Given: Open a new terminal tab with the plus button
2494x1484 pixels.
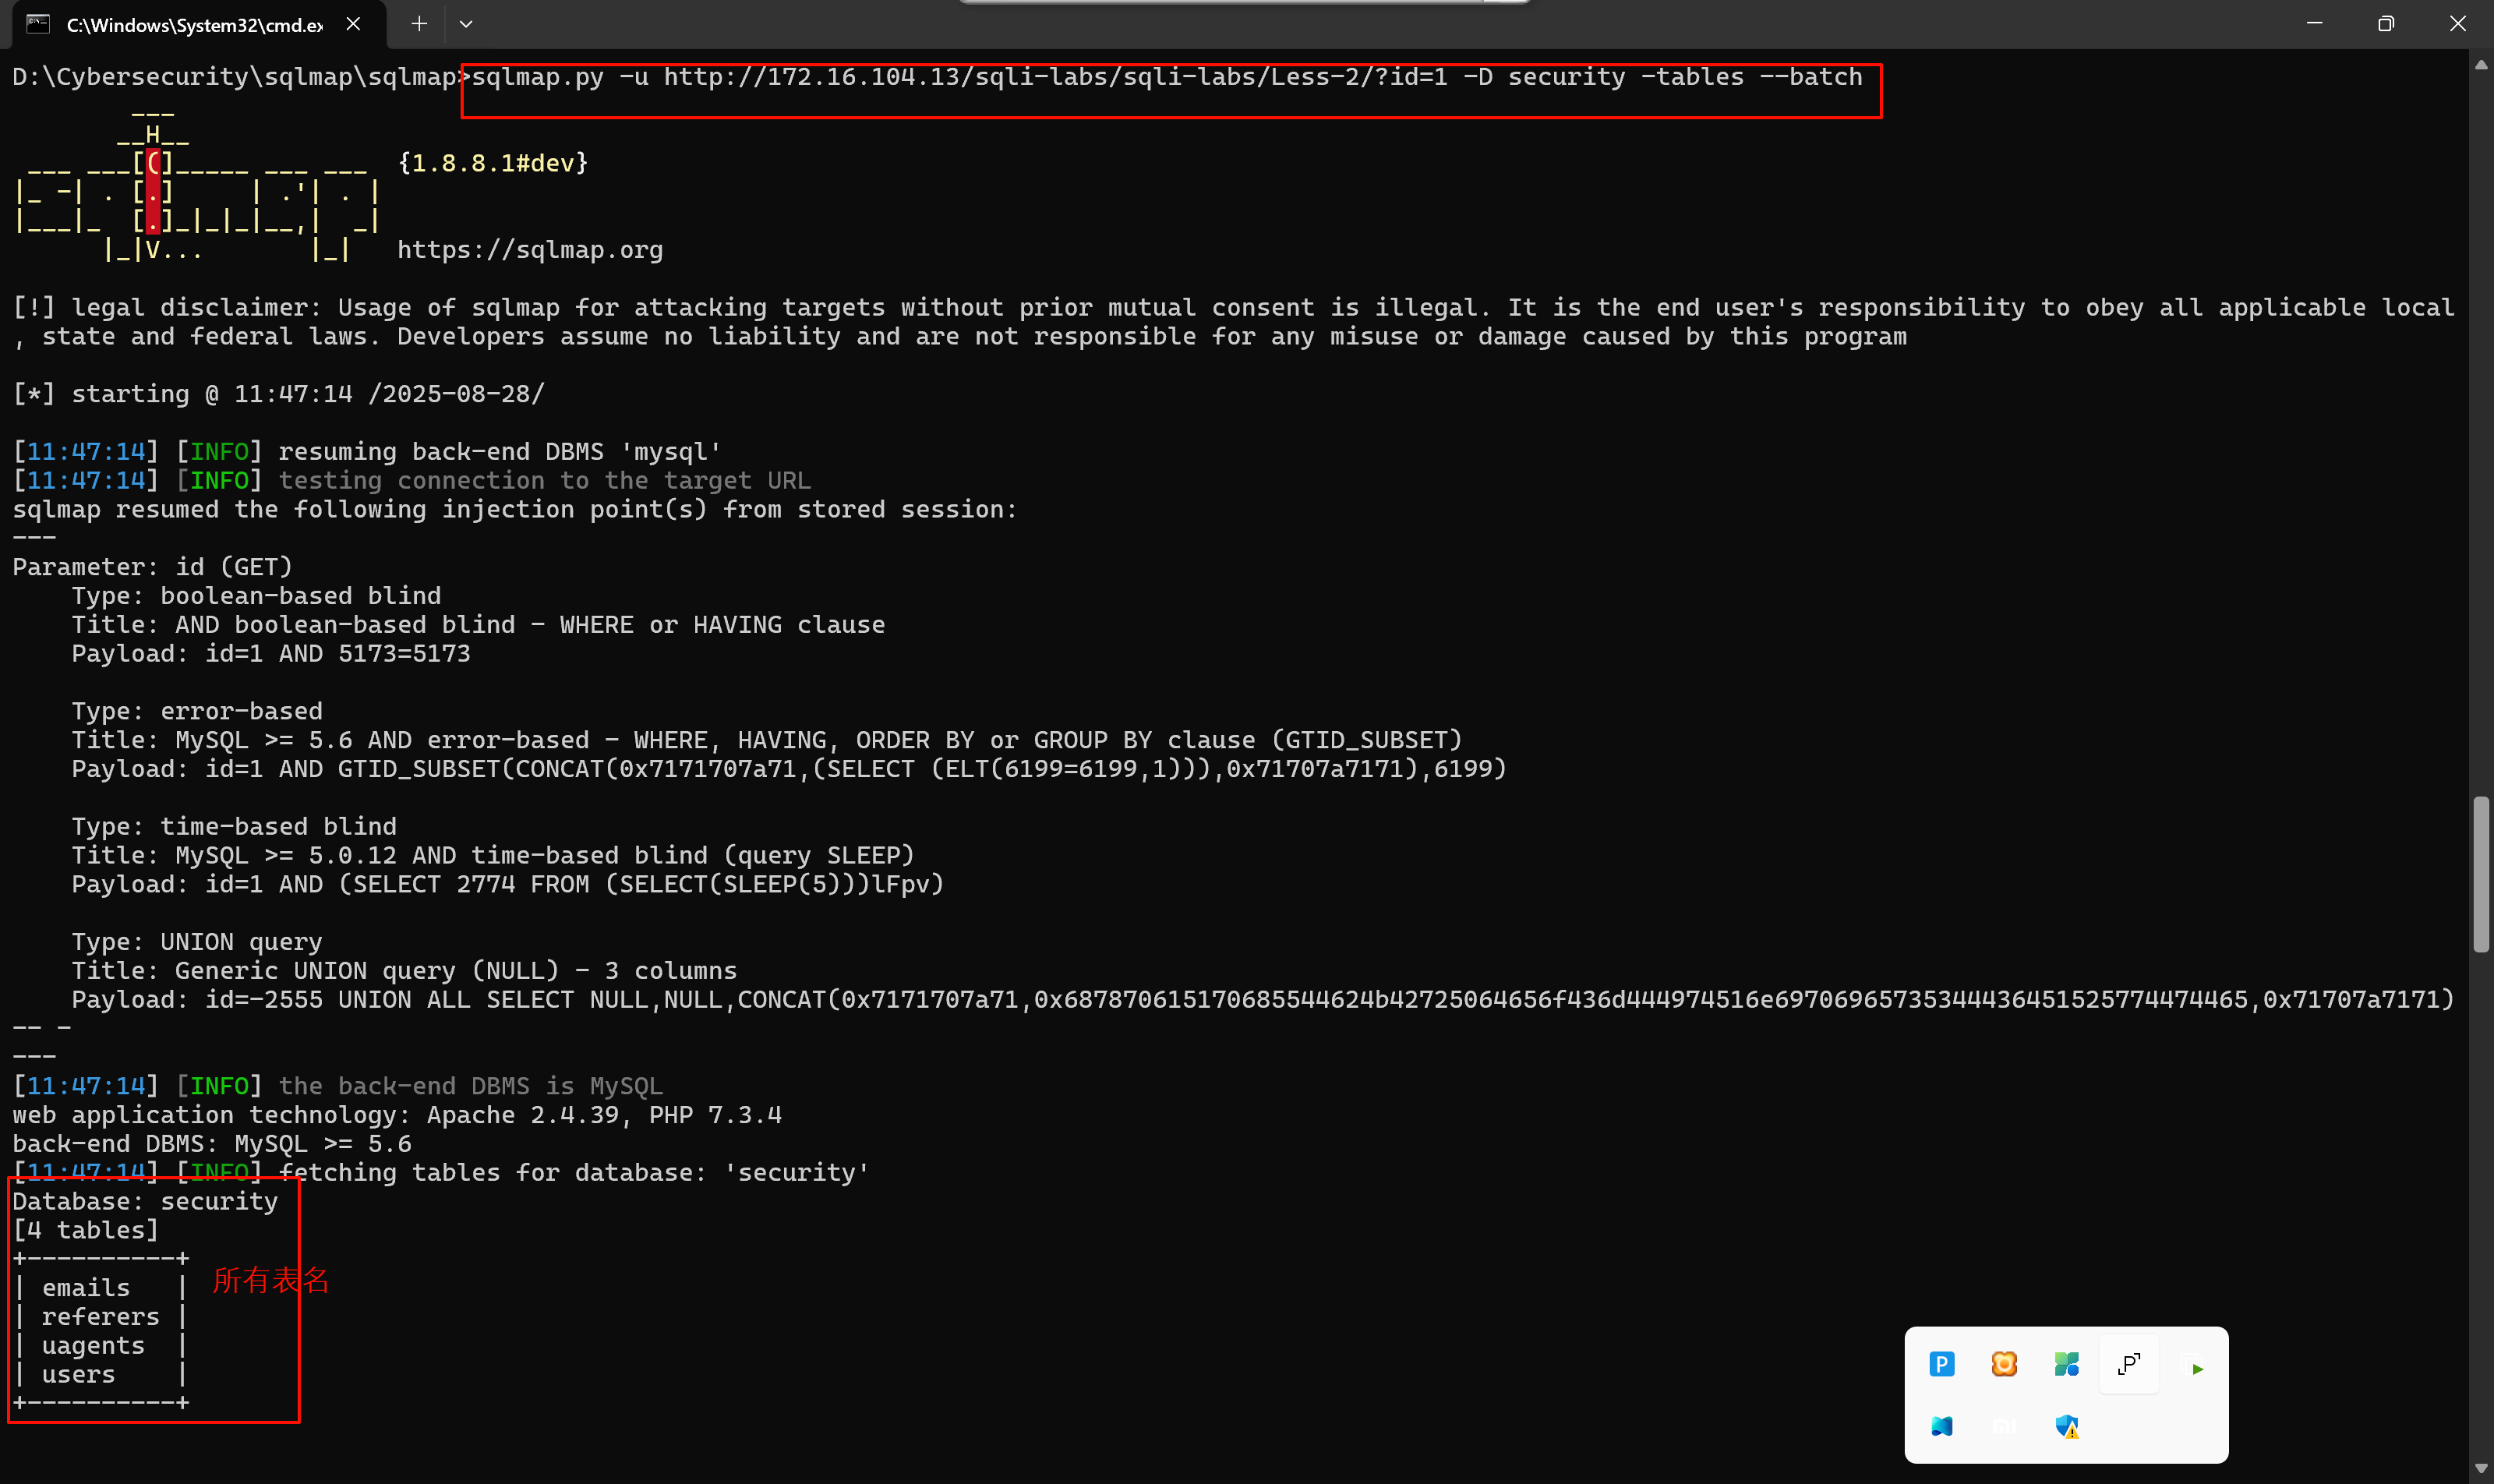Looking at the screenshot, I should click(419, 23).
